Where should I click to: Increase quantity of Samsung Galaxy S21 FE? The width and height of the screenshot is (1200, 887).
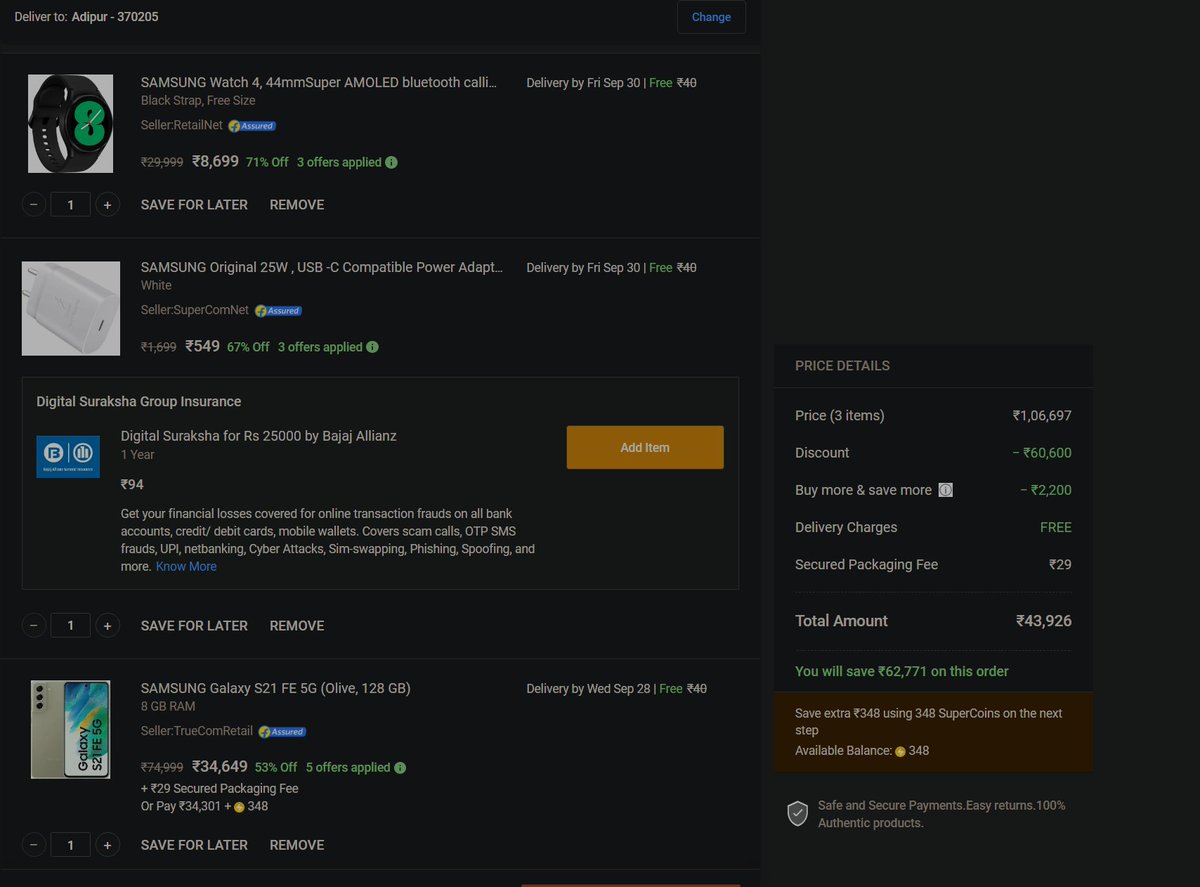coord(107,845)
